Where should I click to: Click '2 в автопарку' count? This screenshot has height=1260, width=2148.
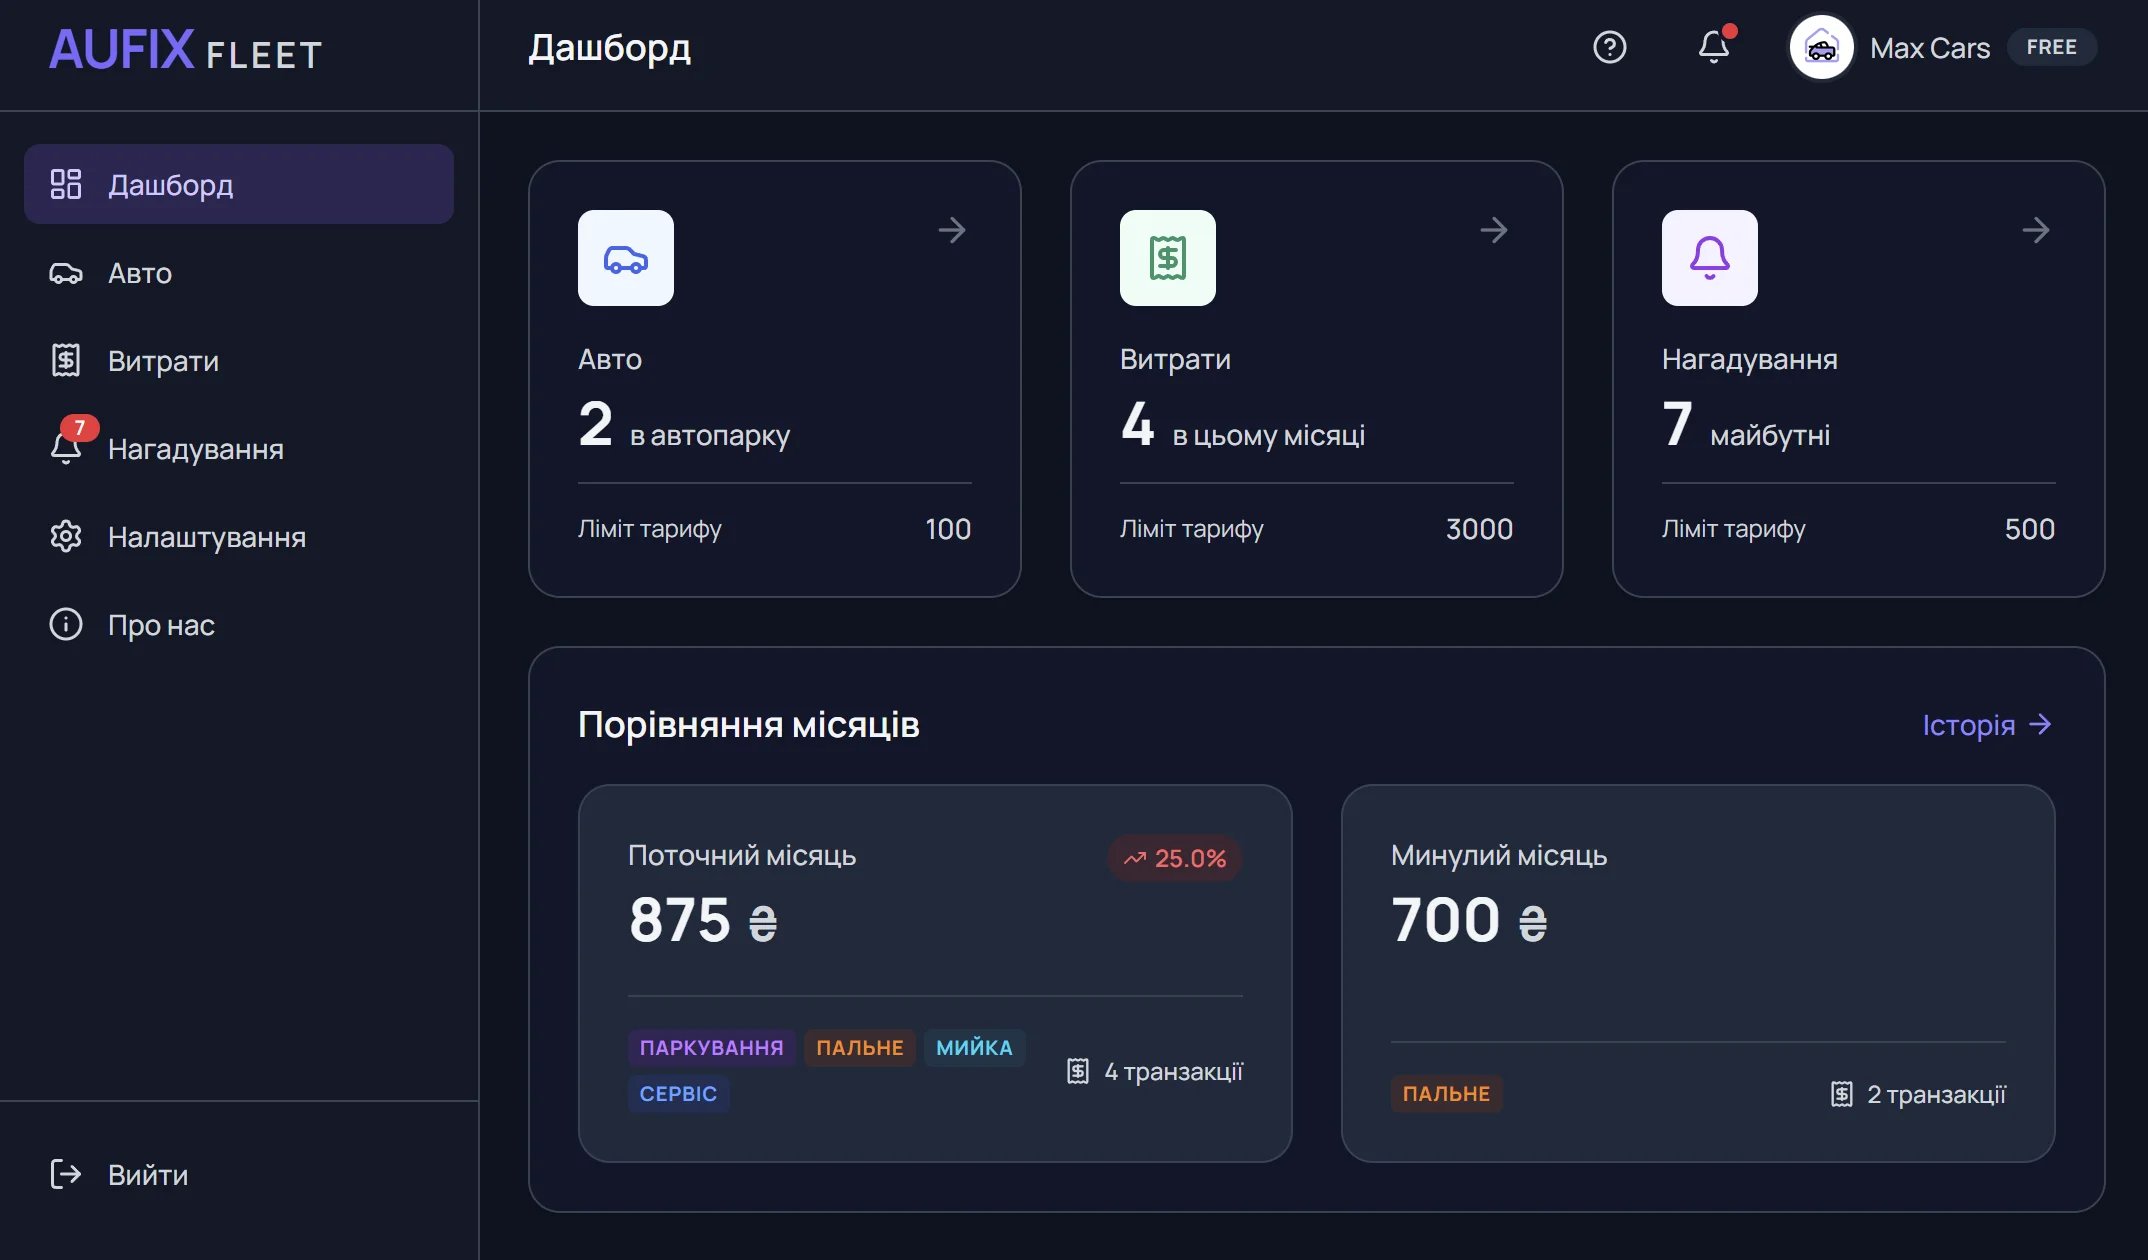684,426
